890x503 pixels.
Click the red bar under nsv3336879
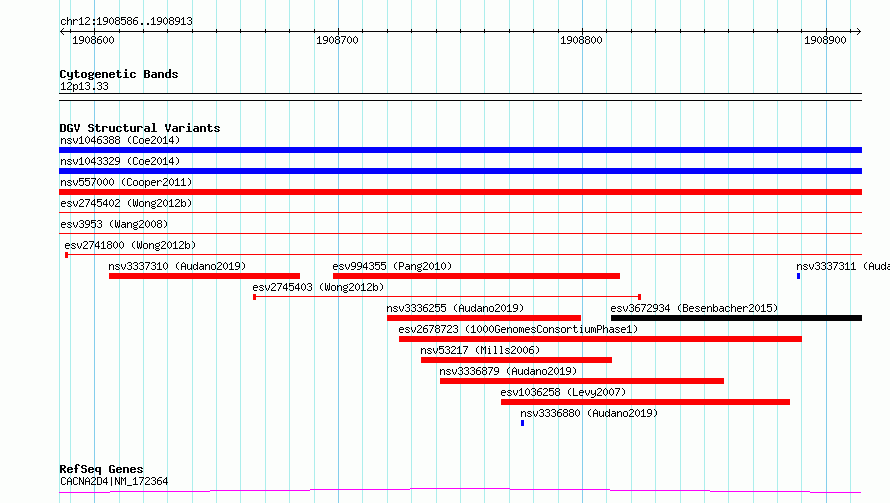click(582, 381)
